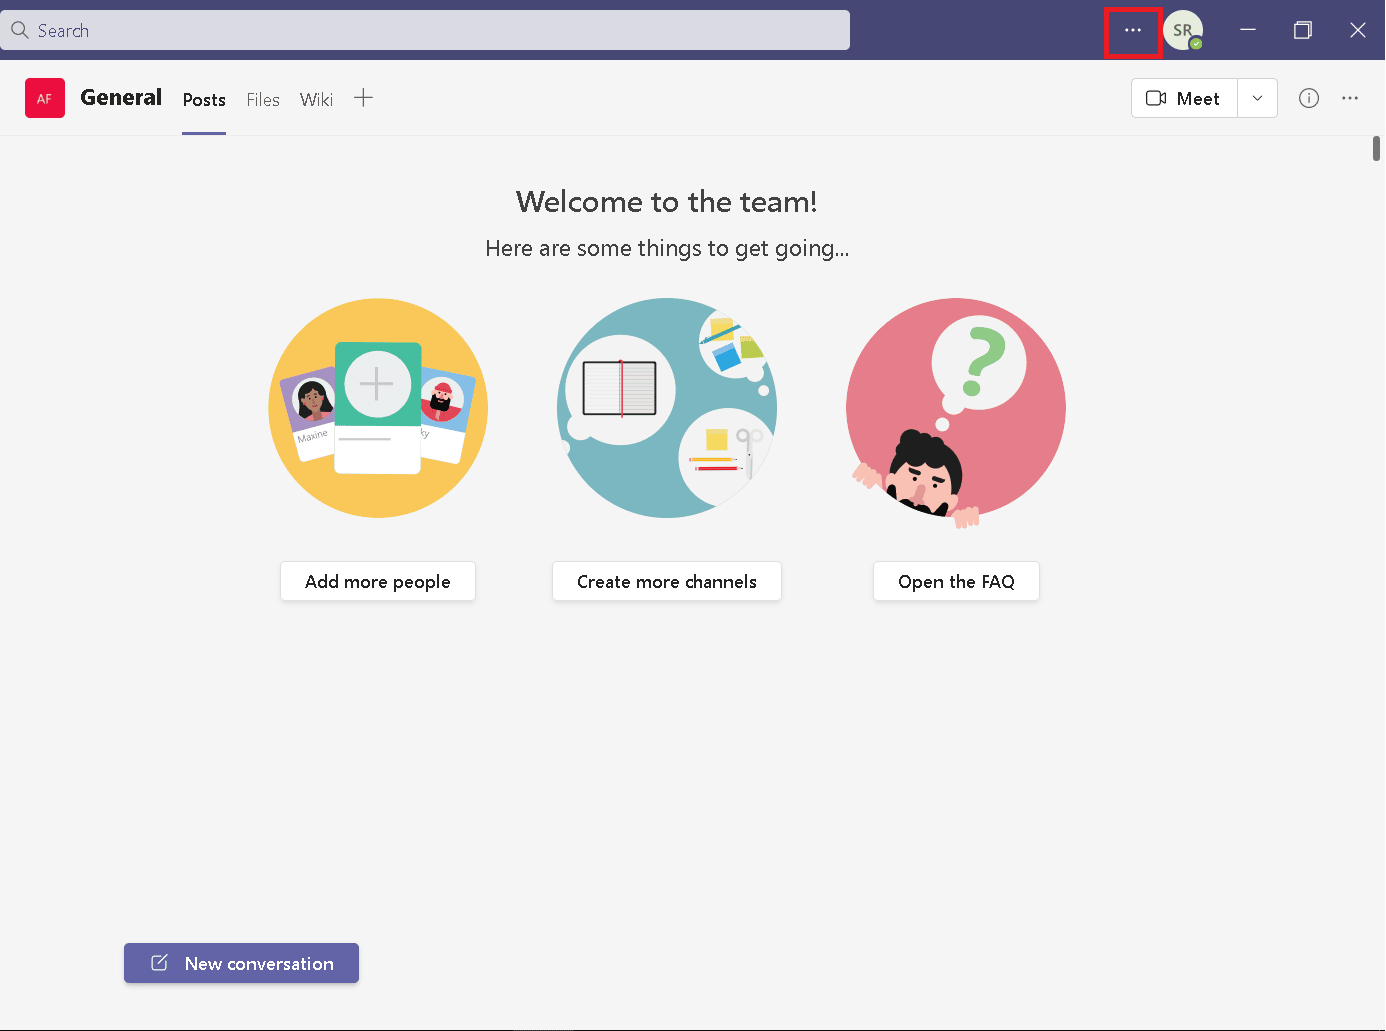Click the SR profile avatar
1386x1031 pixels.
1183,30
